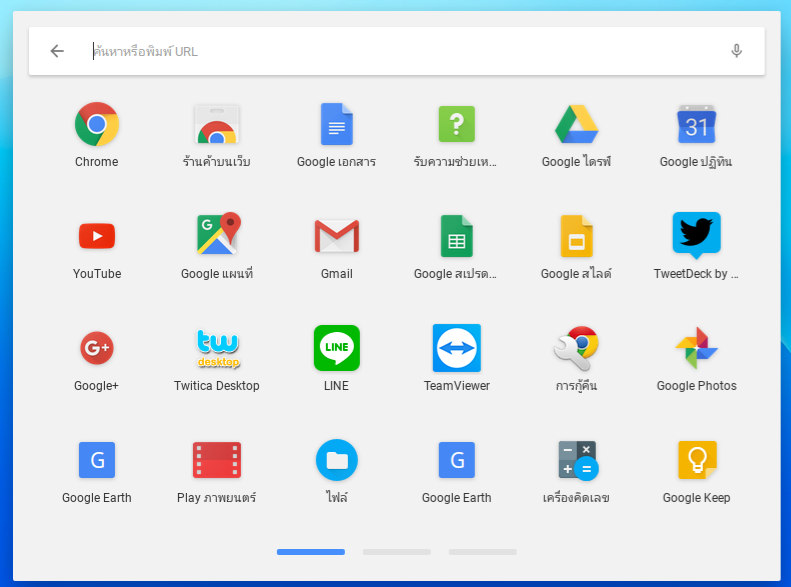Open Google Keep lightbulb icon
Image resolution: width=791 pixels, height=587 pixels.
tap(697, 460)
